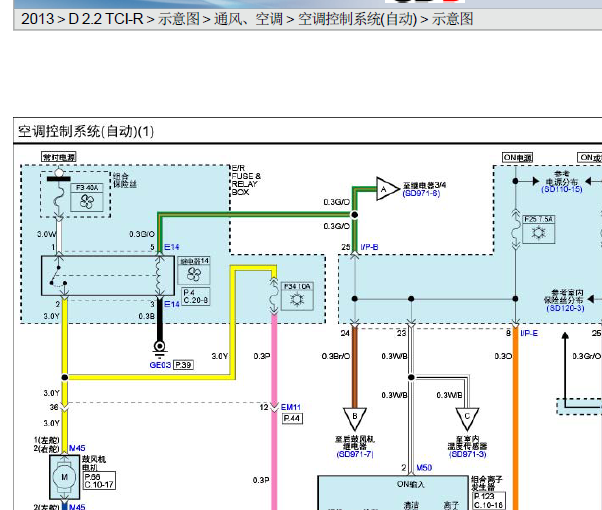Click the 0.3B black ground wire label
The width and height of the screenshot is (602, 510).
point(147,316)
